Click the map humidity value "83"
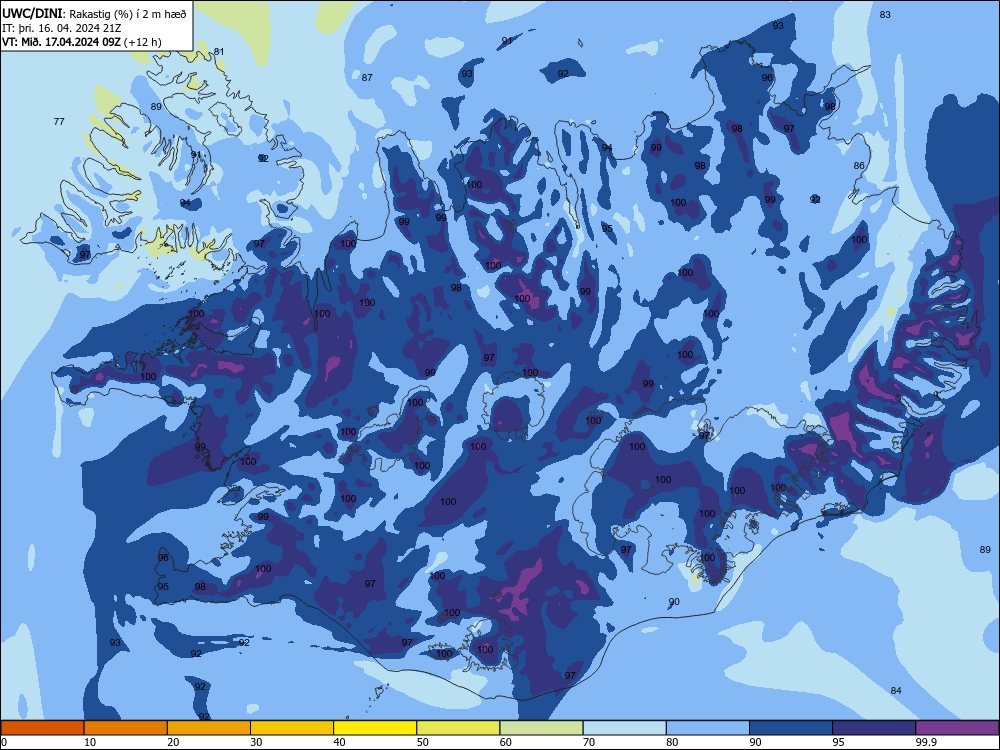Image resolution: width=1000 pixels, height=750 pixels. [x=885, y=15]
